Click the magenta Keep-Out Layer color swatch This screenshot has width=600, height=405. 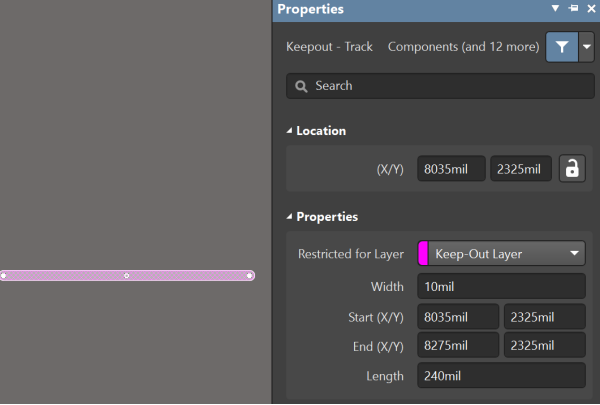[423, 254]
